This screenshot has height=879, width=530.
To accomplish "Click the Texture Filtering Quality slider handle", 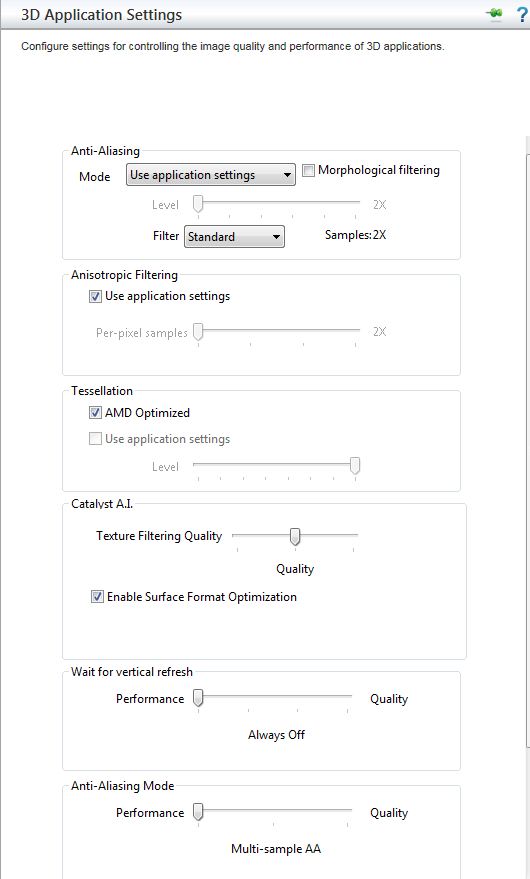I will tap(295, 536).
